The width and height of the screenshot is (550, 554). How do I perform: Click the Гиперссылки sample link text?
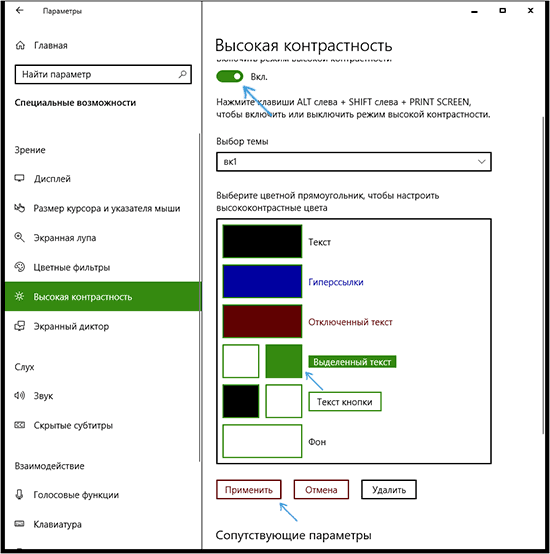(336, 282)
